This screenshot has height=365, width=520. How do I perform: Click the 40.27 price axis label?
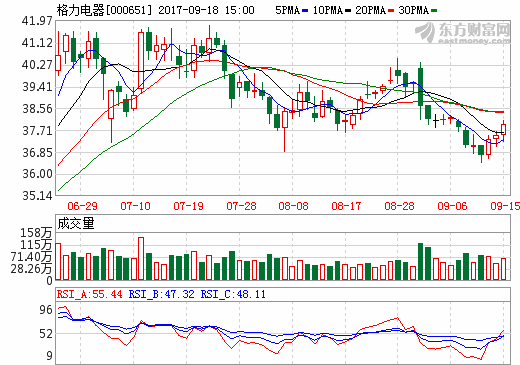(x=37, y=65)
